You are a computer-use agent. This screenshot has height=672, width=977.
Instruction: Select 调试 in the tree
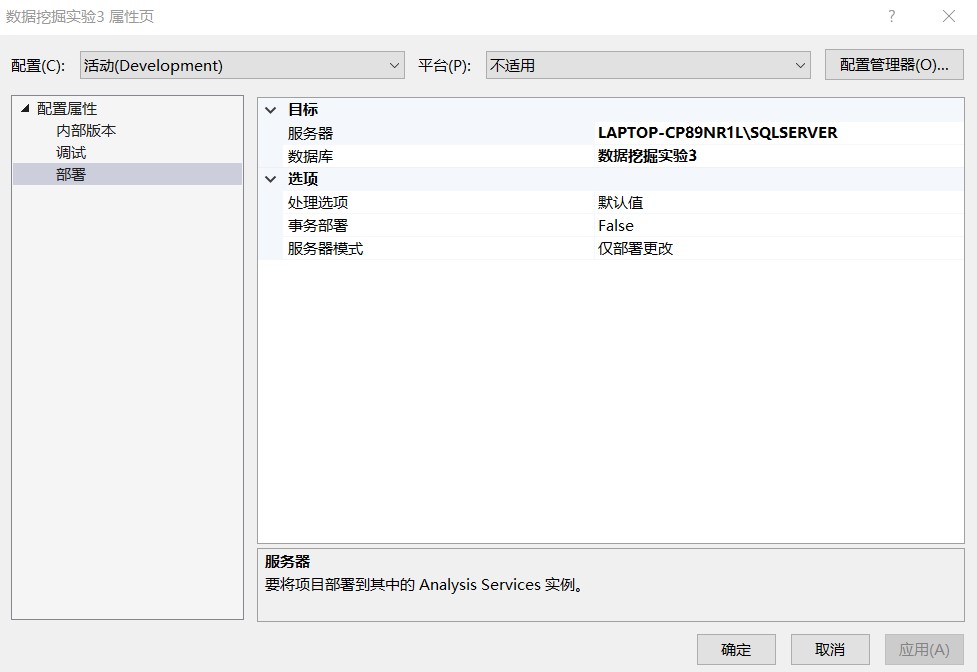[70, 153]
